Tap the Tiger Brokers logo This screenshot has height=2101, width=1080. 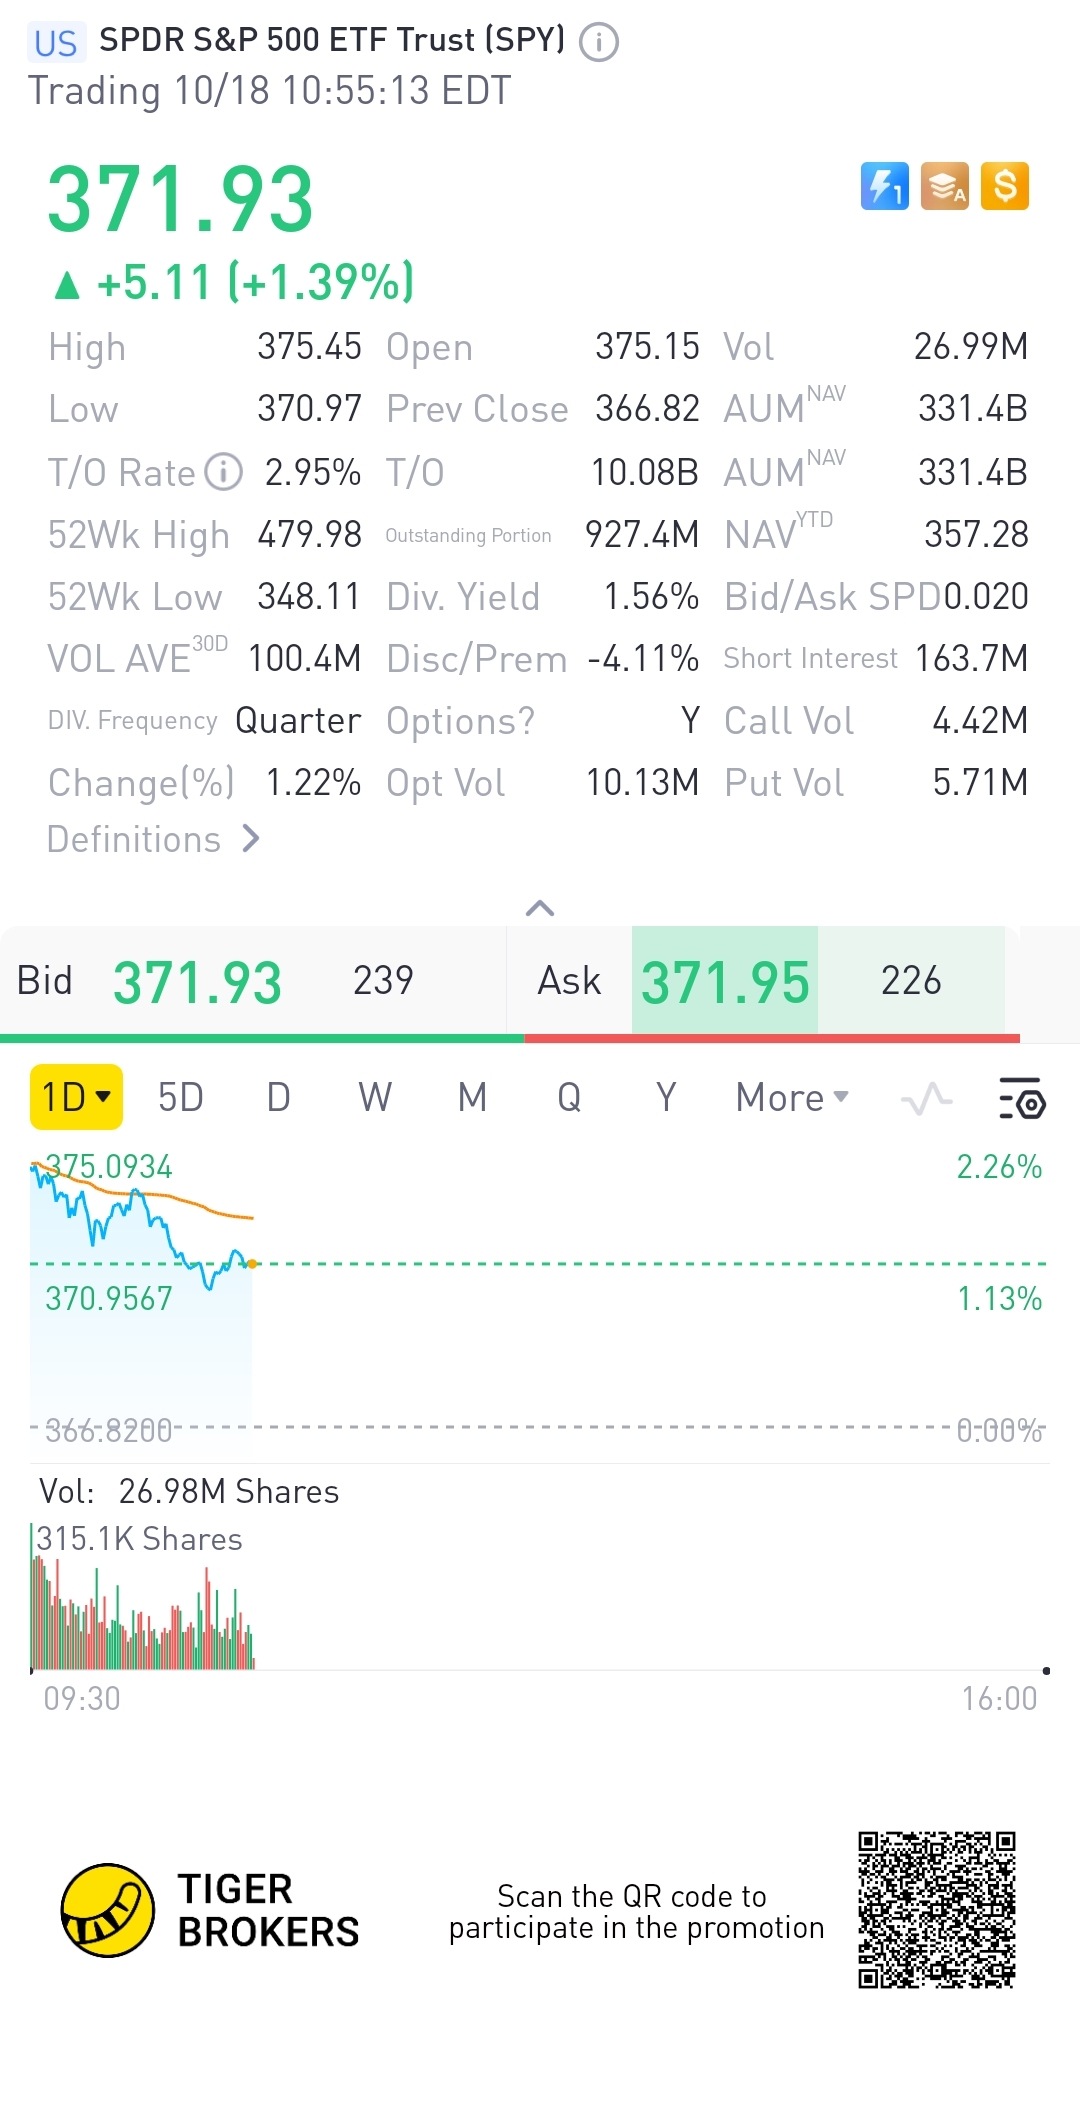click(108, 1910)
